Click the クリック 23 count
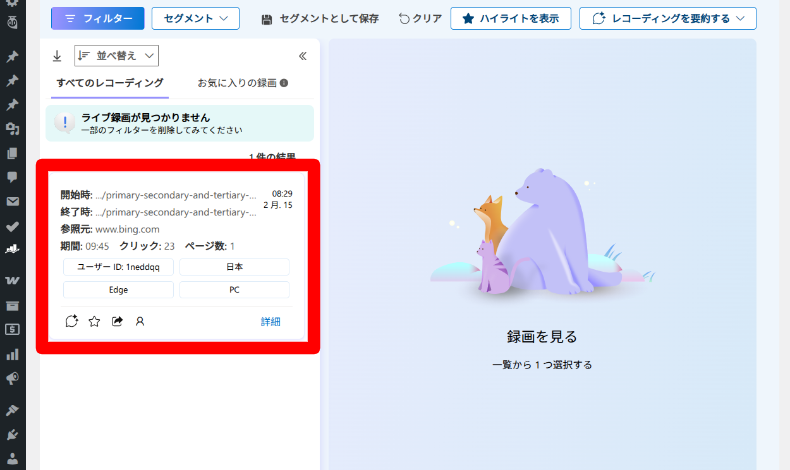 [147, 246]
